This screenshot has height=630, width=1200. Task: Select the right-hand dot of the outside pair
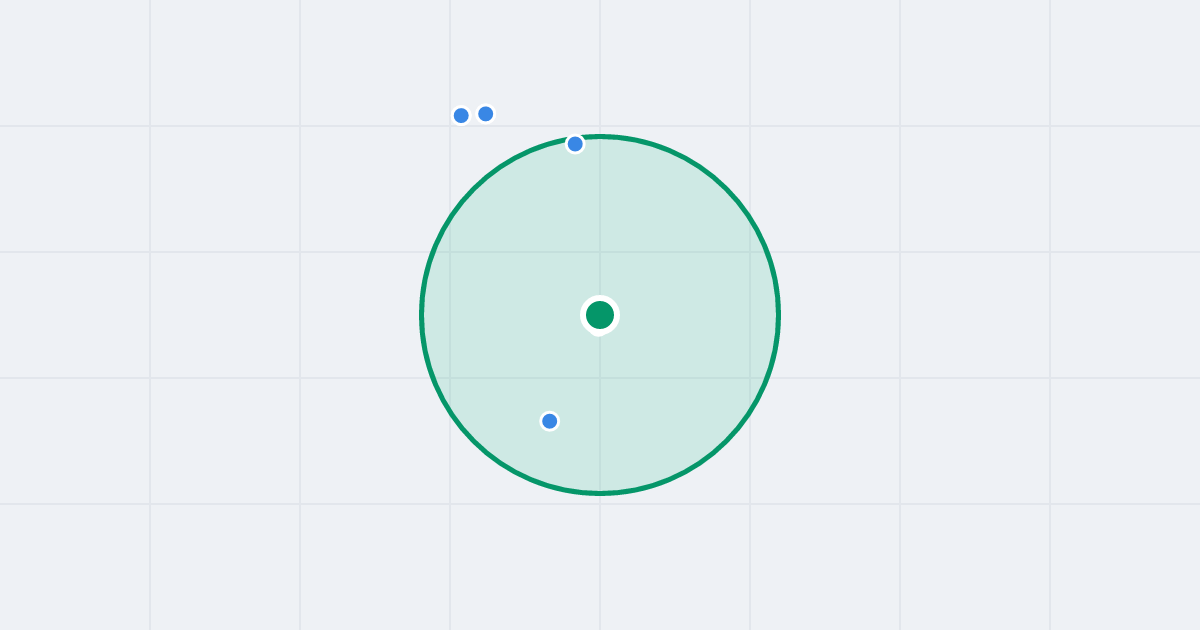(486, 114)
